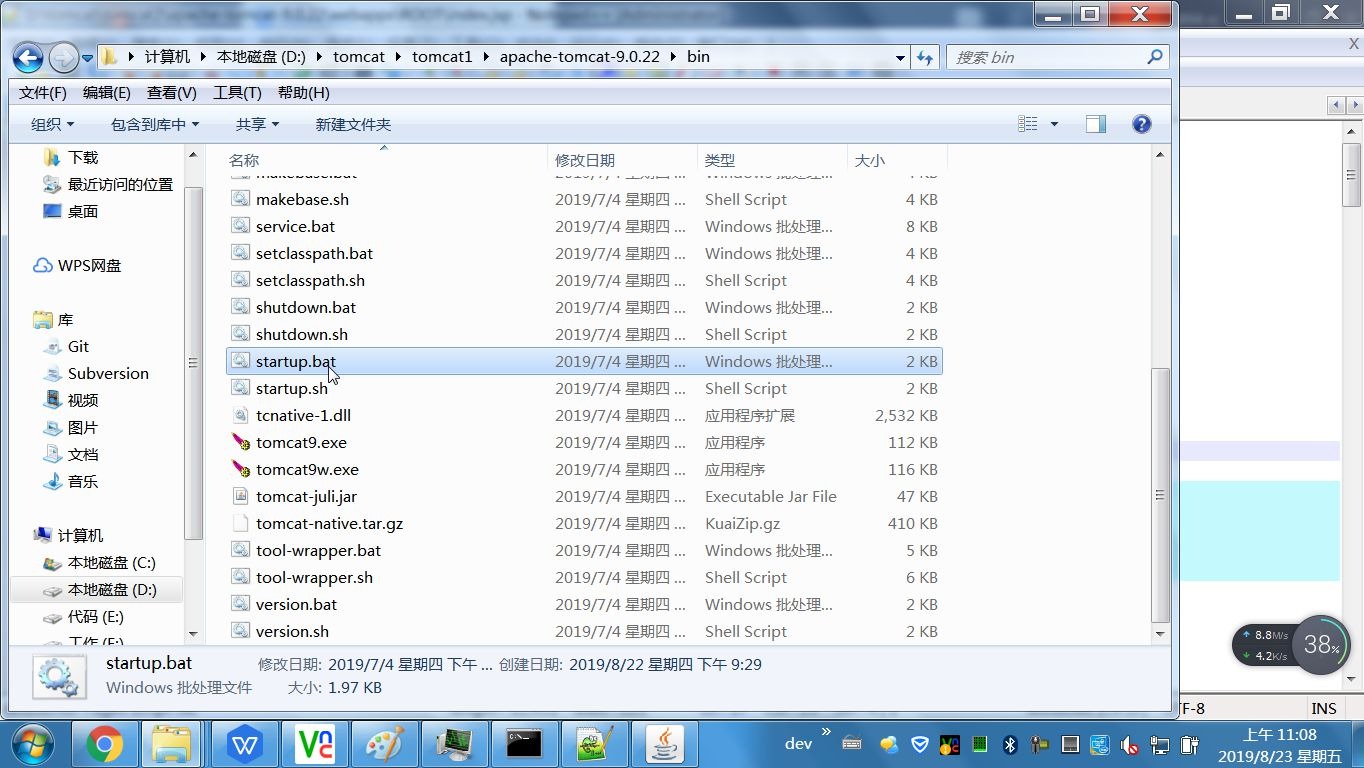
Task: Toggle the preview pane icon
Action: 1095,123
